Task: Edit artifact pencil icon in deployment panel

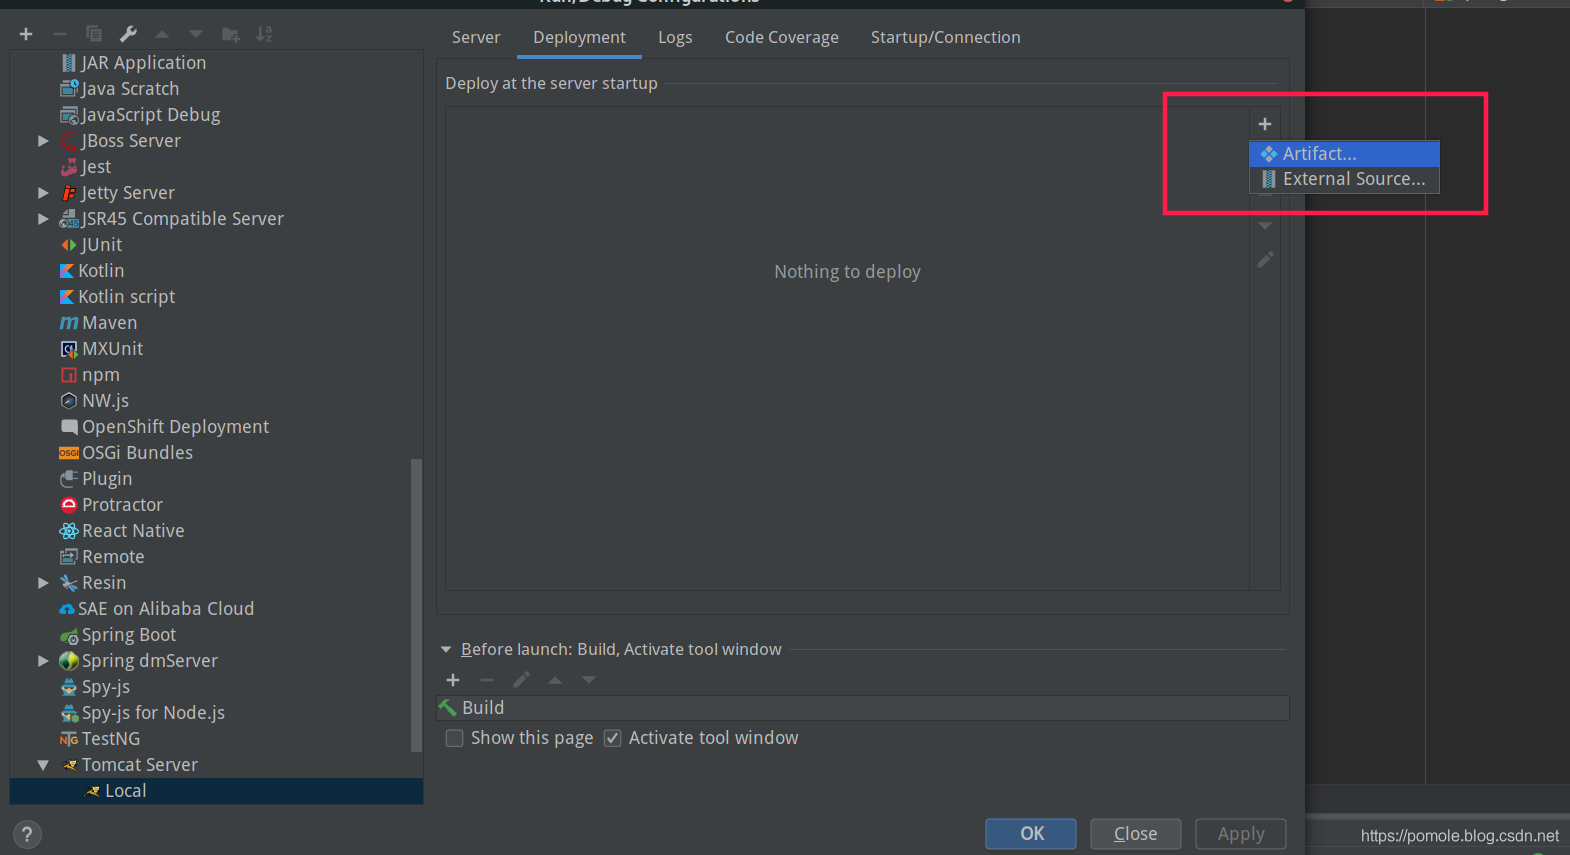Action: [x=1265, y=259]
